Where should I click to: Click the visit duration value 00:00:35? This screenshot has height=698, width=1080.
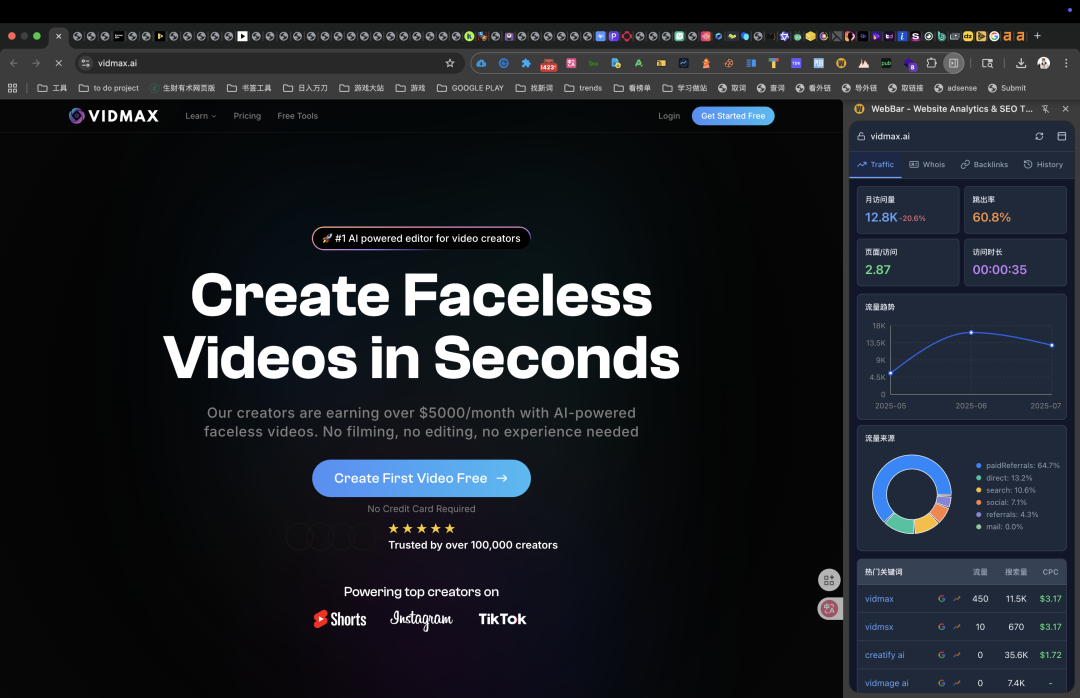click(x=999, y=270)
